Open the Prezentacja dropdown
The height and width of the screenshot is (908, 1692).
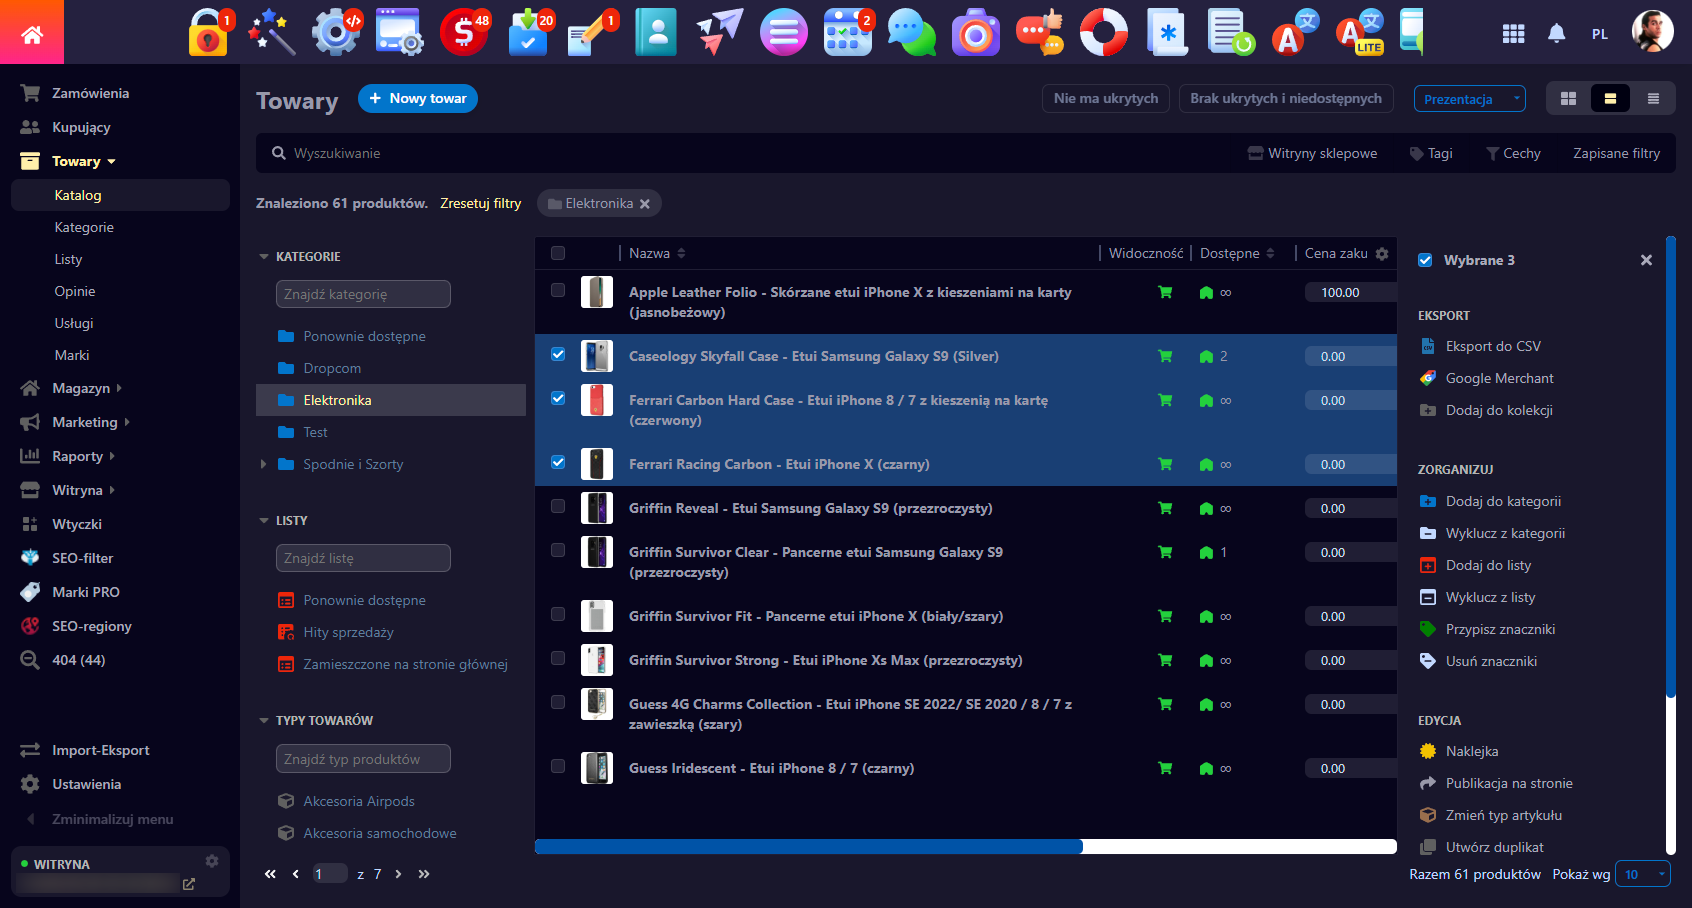[1469, 99]
